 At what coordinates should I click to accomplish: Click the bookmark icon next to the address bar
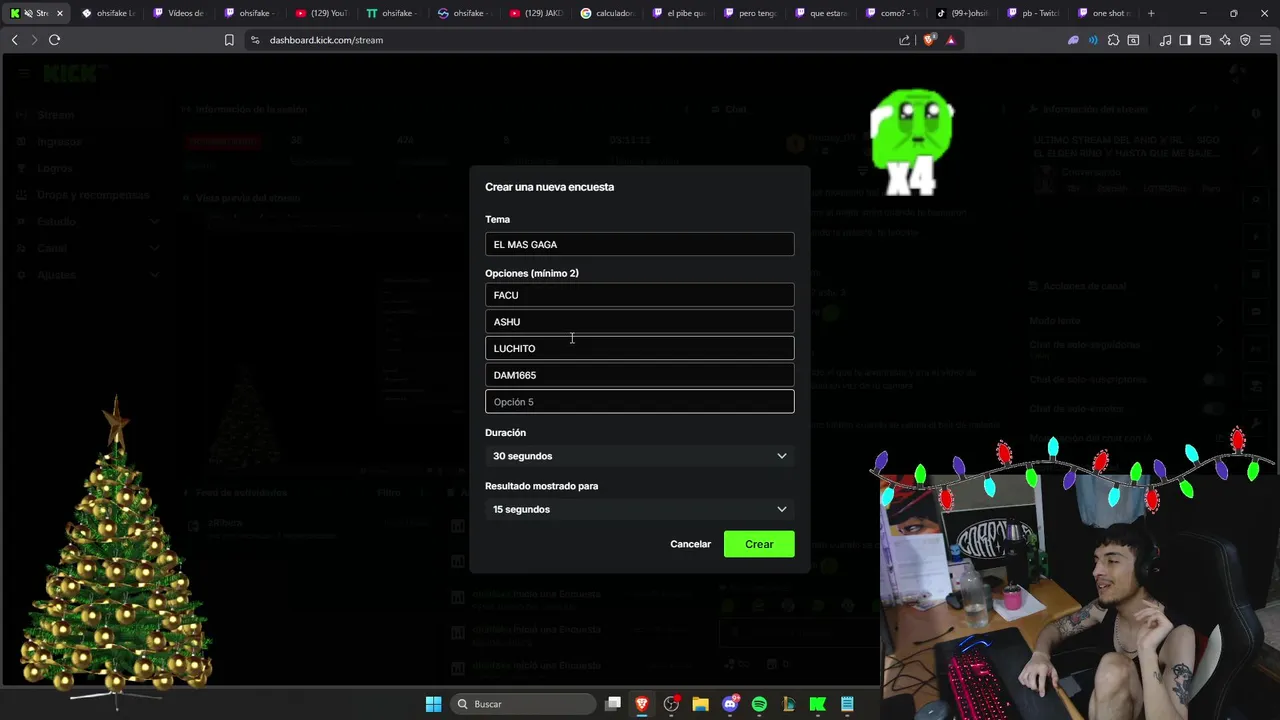coord(229,40)
